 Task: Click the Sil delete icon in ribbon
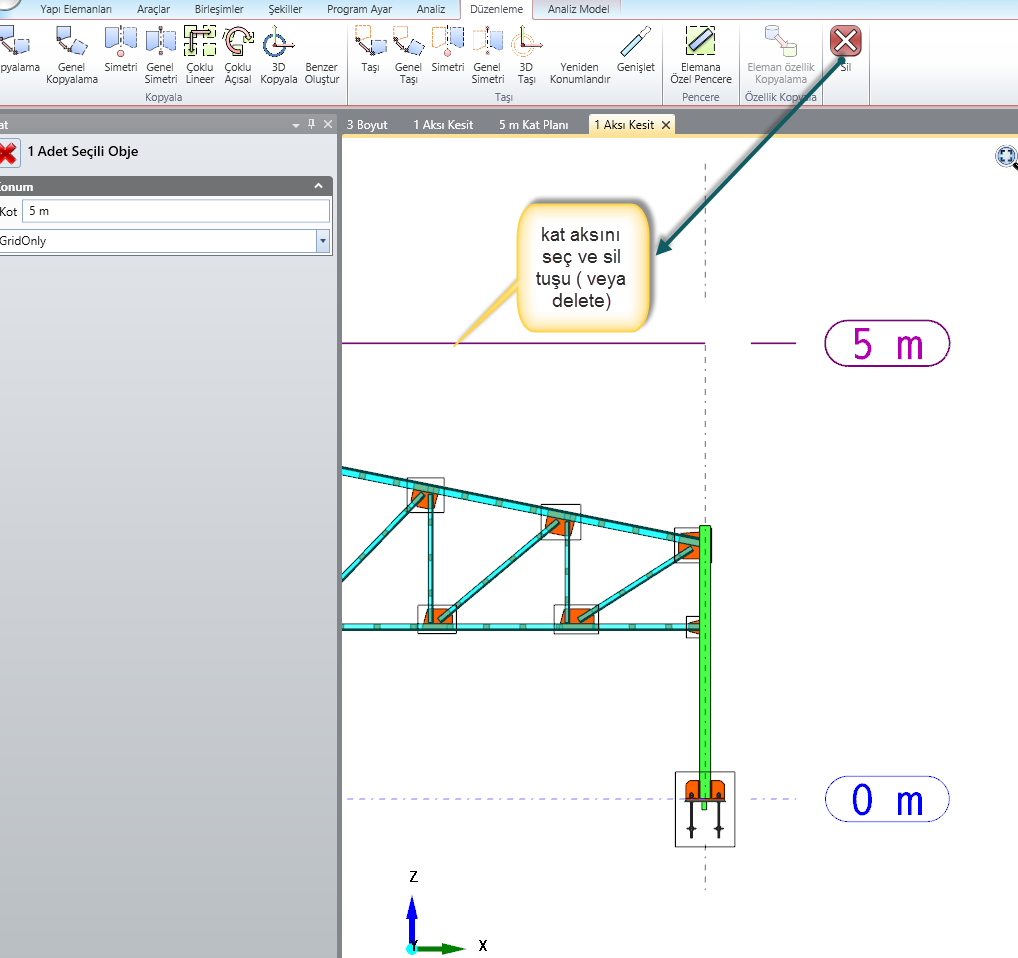click(x=845, y=42)
